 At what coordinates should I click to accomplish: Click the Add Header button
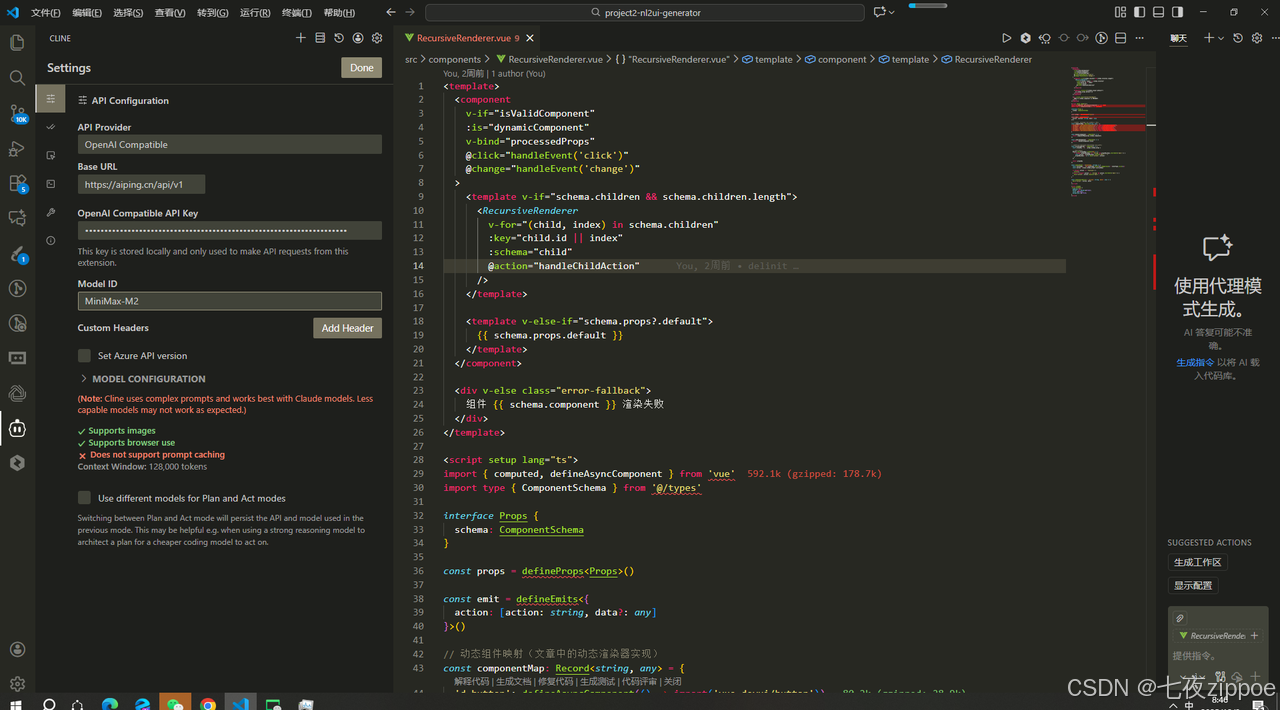click(x=347, y=328)
